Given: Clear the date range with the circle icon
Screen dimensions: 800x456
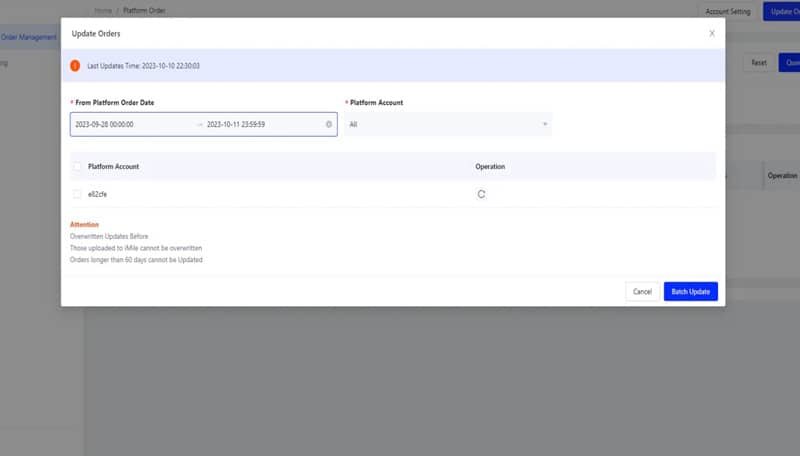Looking at the screenshot, I should 329,124.
